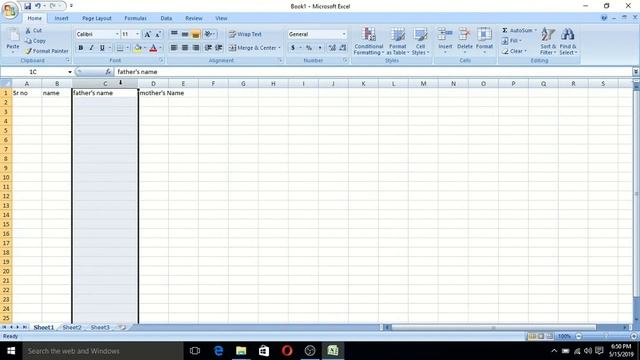
Task: Toggle Bold formatting
Action: click(81, 48)
